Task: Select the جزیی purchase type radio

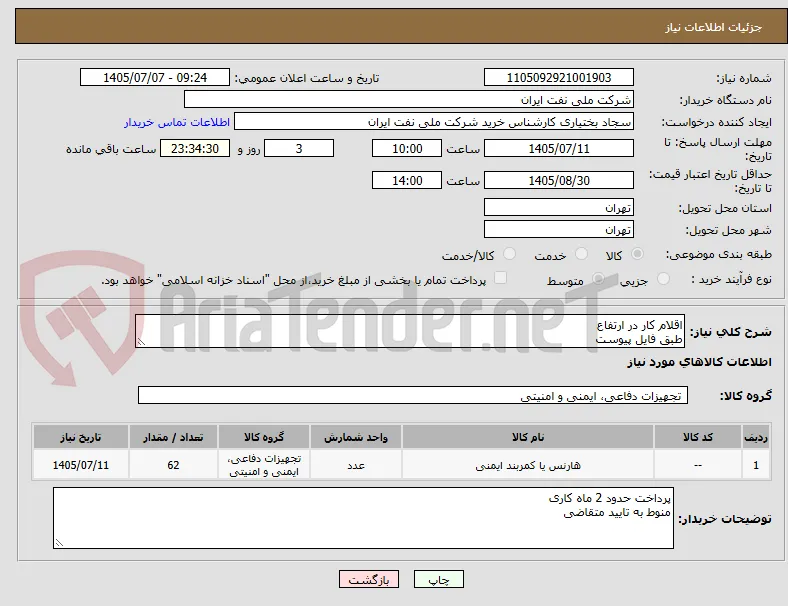Action: (663, 278)
